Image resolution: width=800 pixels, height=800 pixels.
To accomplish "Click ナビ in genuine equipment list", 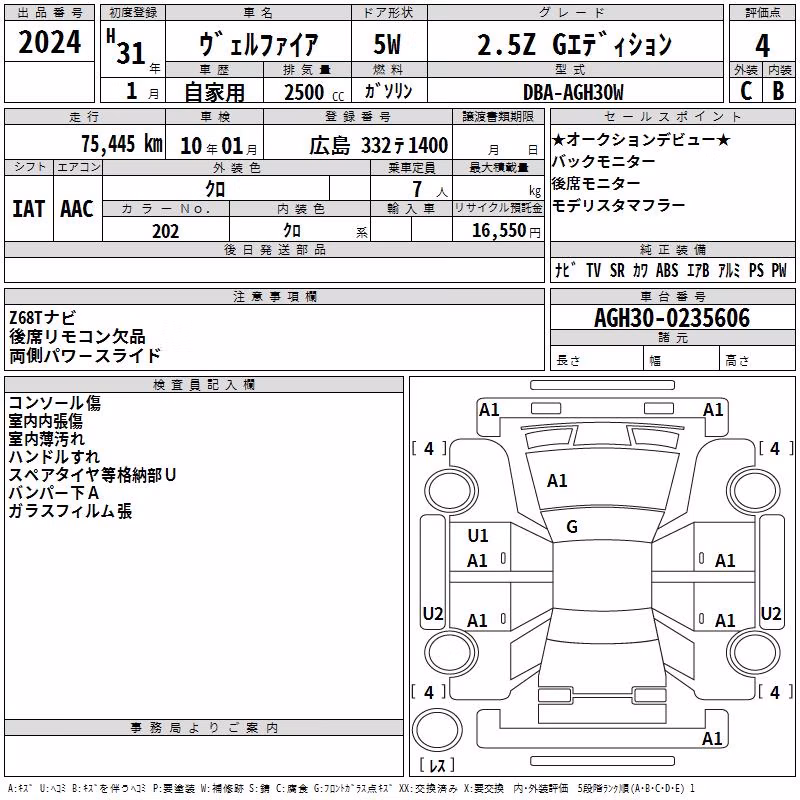I will click(565, 270).
